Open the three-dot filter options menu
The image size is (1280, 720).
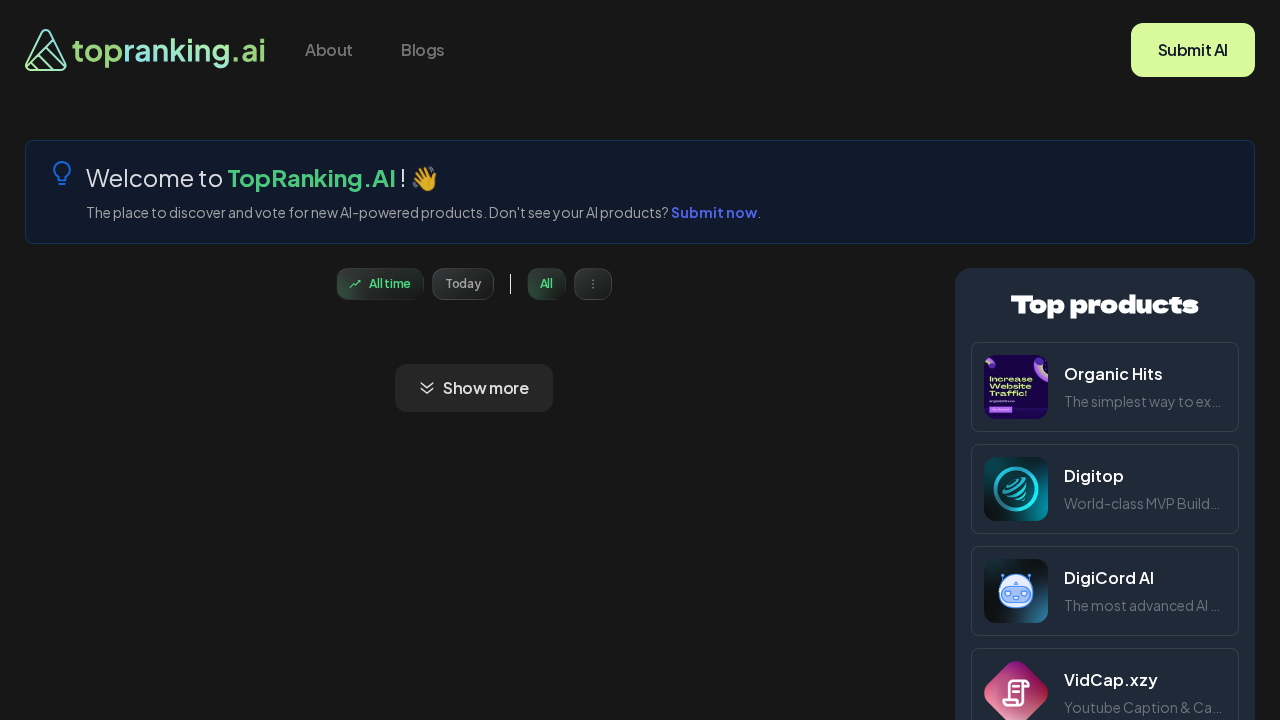coord(592,283)
